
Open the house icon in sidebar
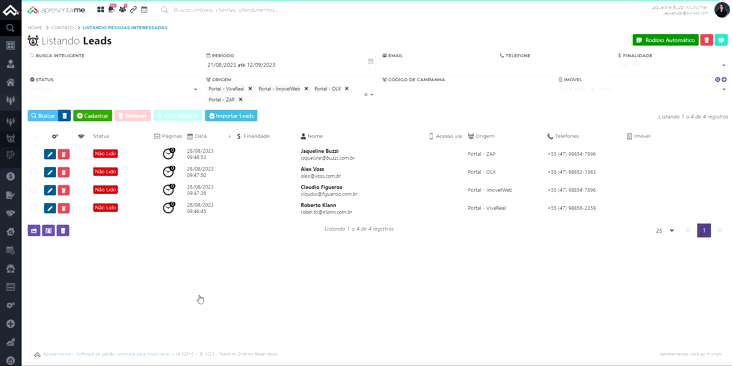10,83
